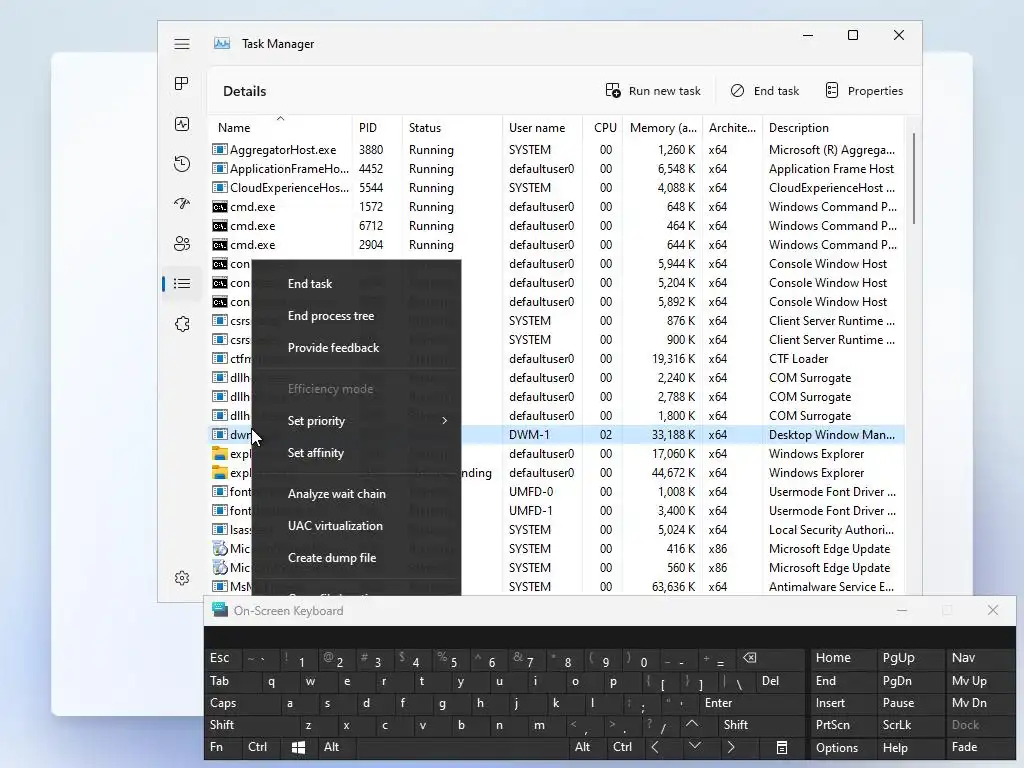Toggle the Nav key on keyboard
Viewport: 1024px width, 768px height.
pos(981,658)
